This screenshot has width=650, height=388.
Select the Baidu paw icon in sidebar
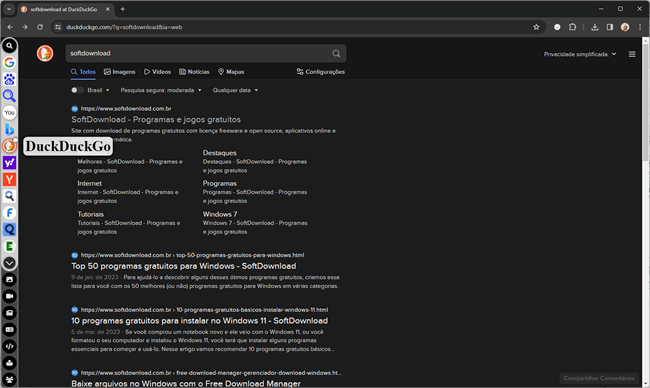click(x=9, y=79)
